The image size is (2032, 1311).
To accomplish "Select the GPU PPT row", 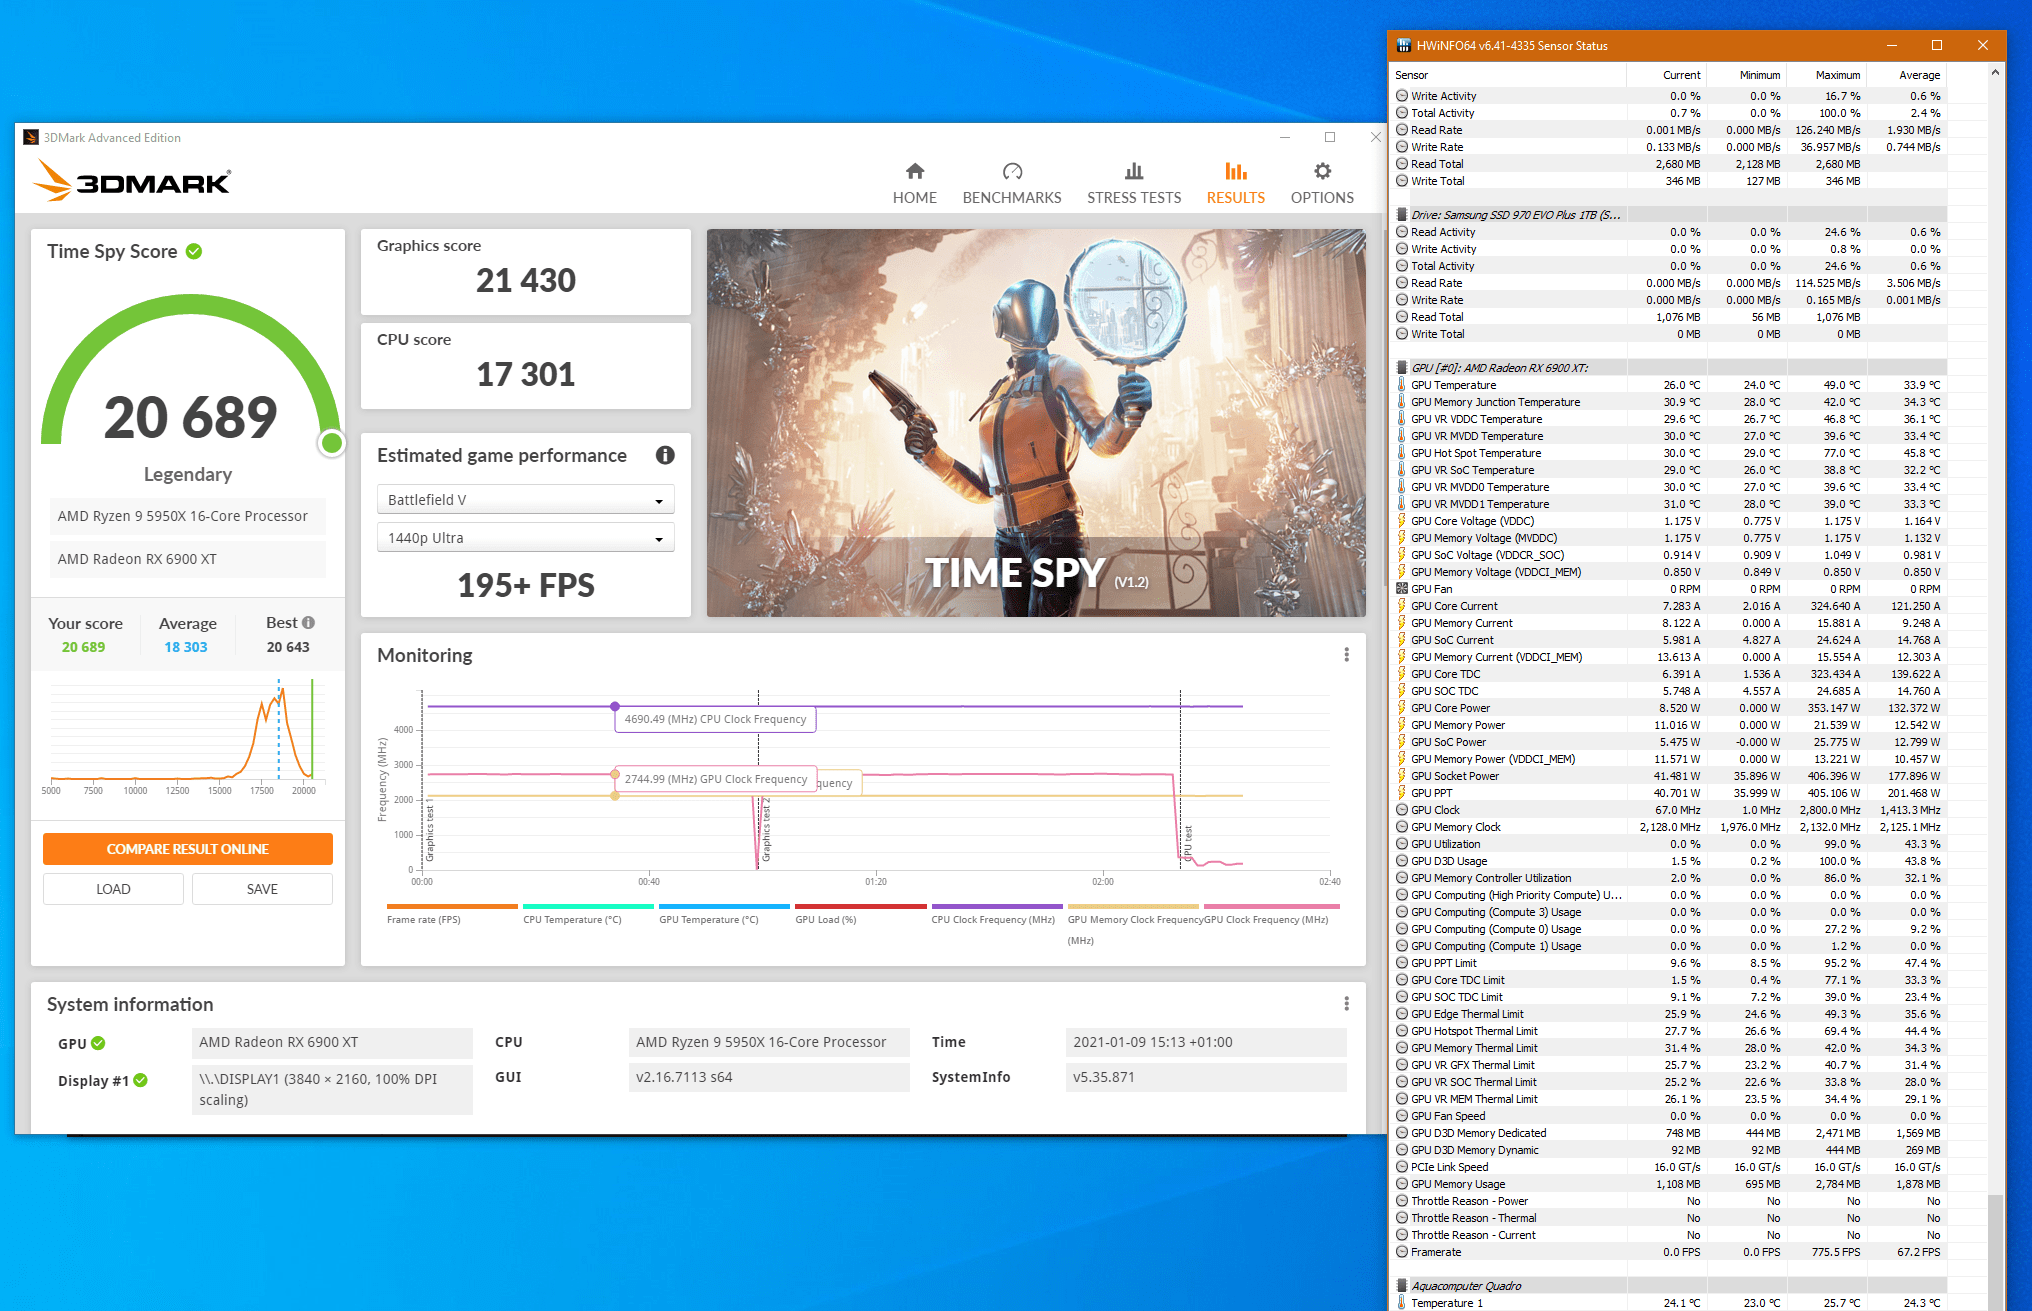I will (1670, 793).
